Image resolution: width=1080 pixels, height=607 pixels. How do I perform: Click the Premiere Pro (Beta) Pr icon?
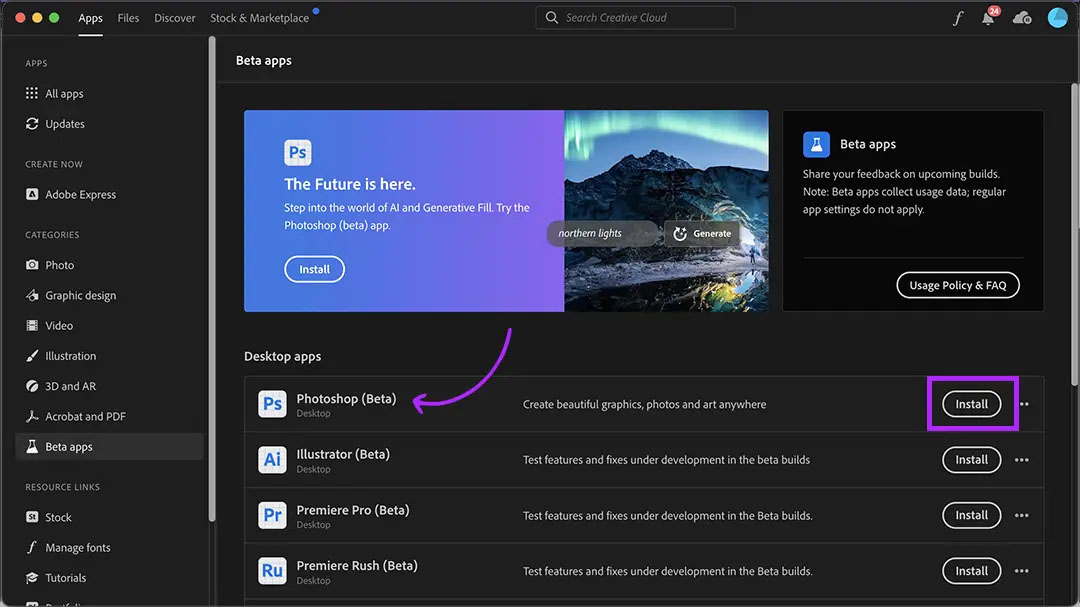(272, 515)
